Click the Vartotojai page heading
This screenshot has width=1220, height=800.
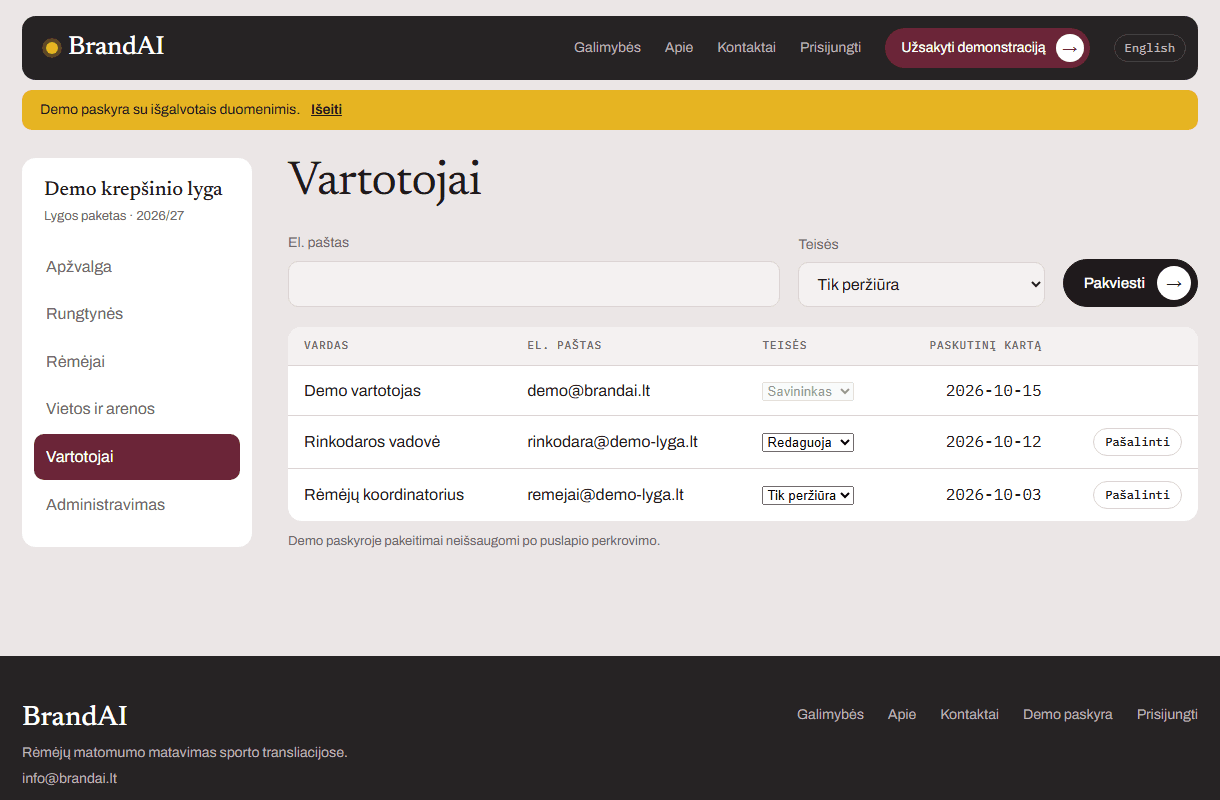[385, 181]
